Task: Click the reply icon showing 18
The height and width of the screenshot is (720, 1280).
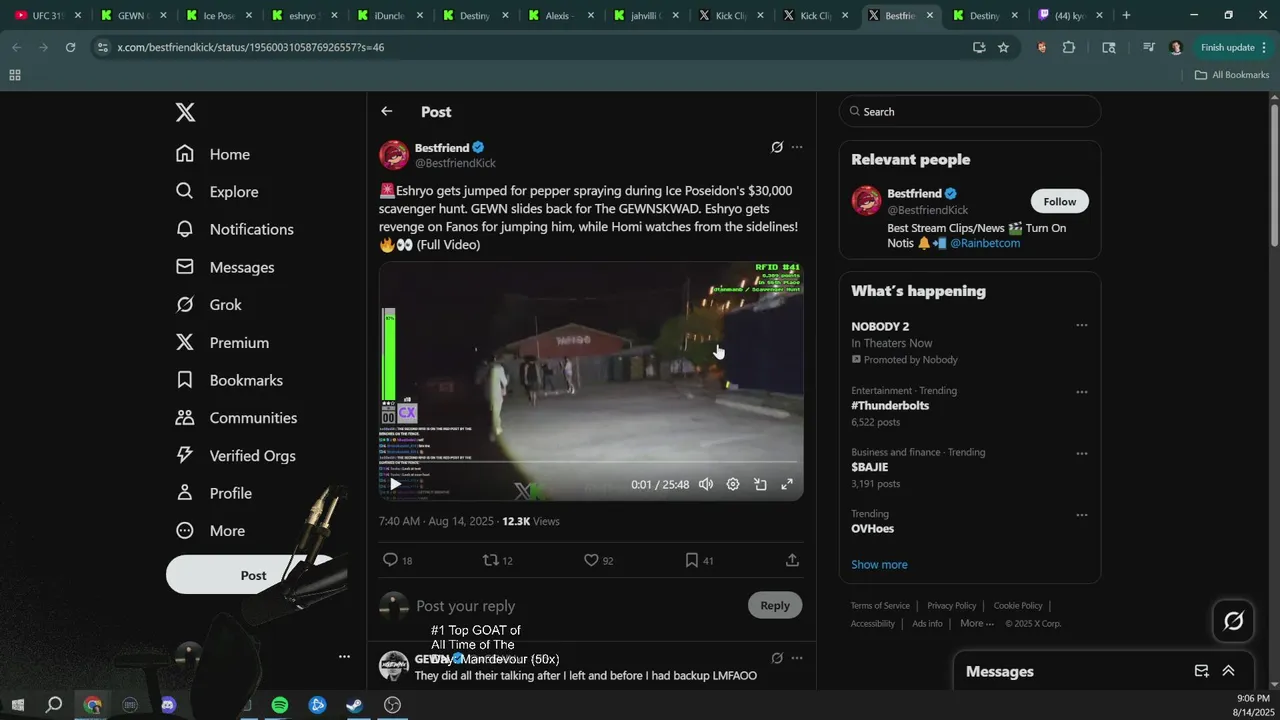Action: point(398,560)
